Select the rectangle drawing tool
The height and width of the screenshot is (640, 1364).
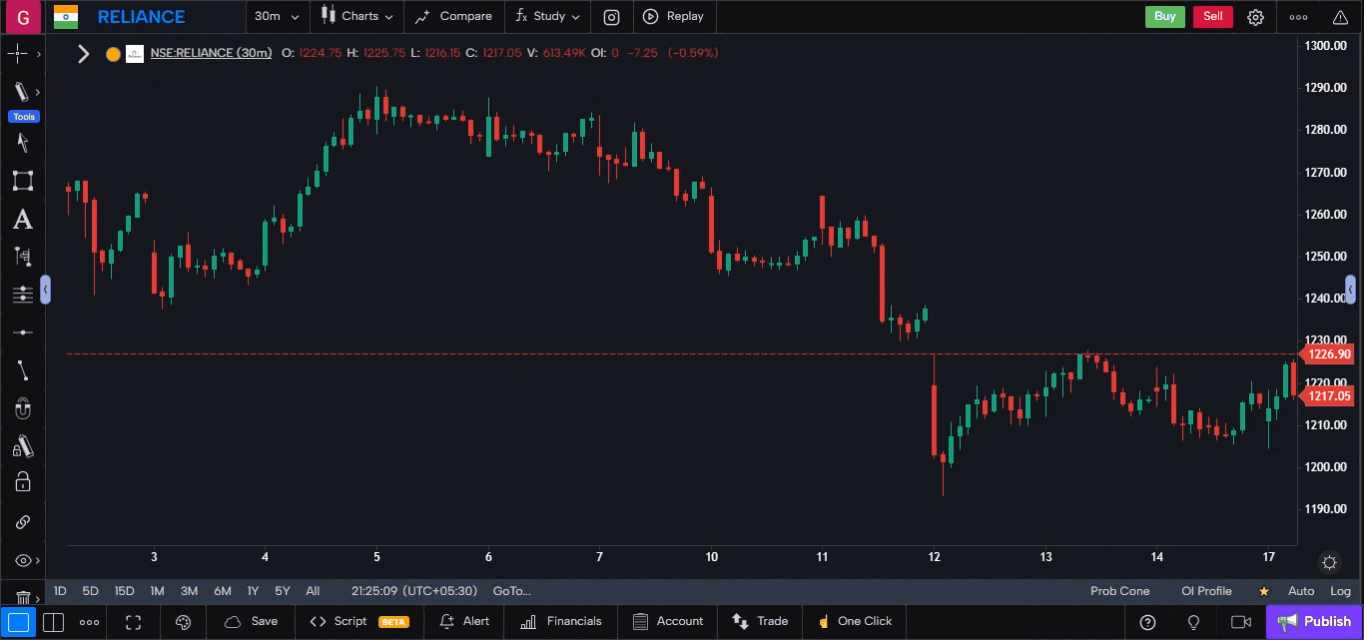(x=22, y=180)
